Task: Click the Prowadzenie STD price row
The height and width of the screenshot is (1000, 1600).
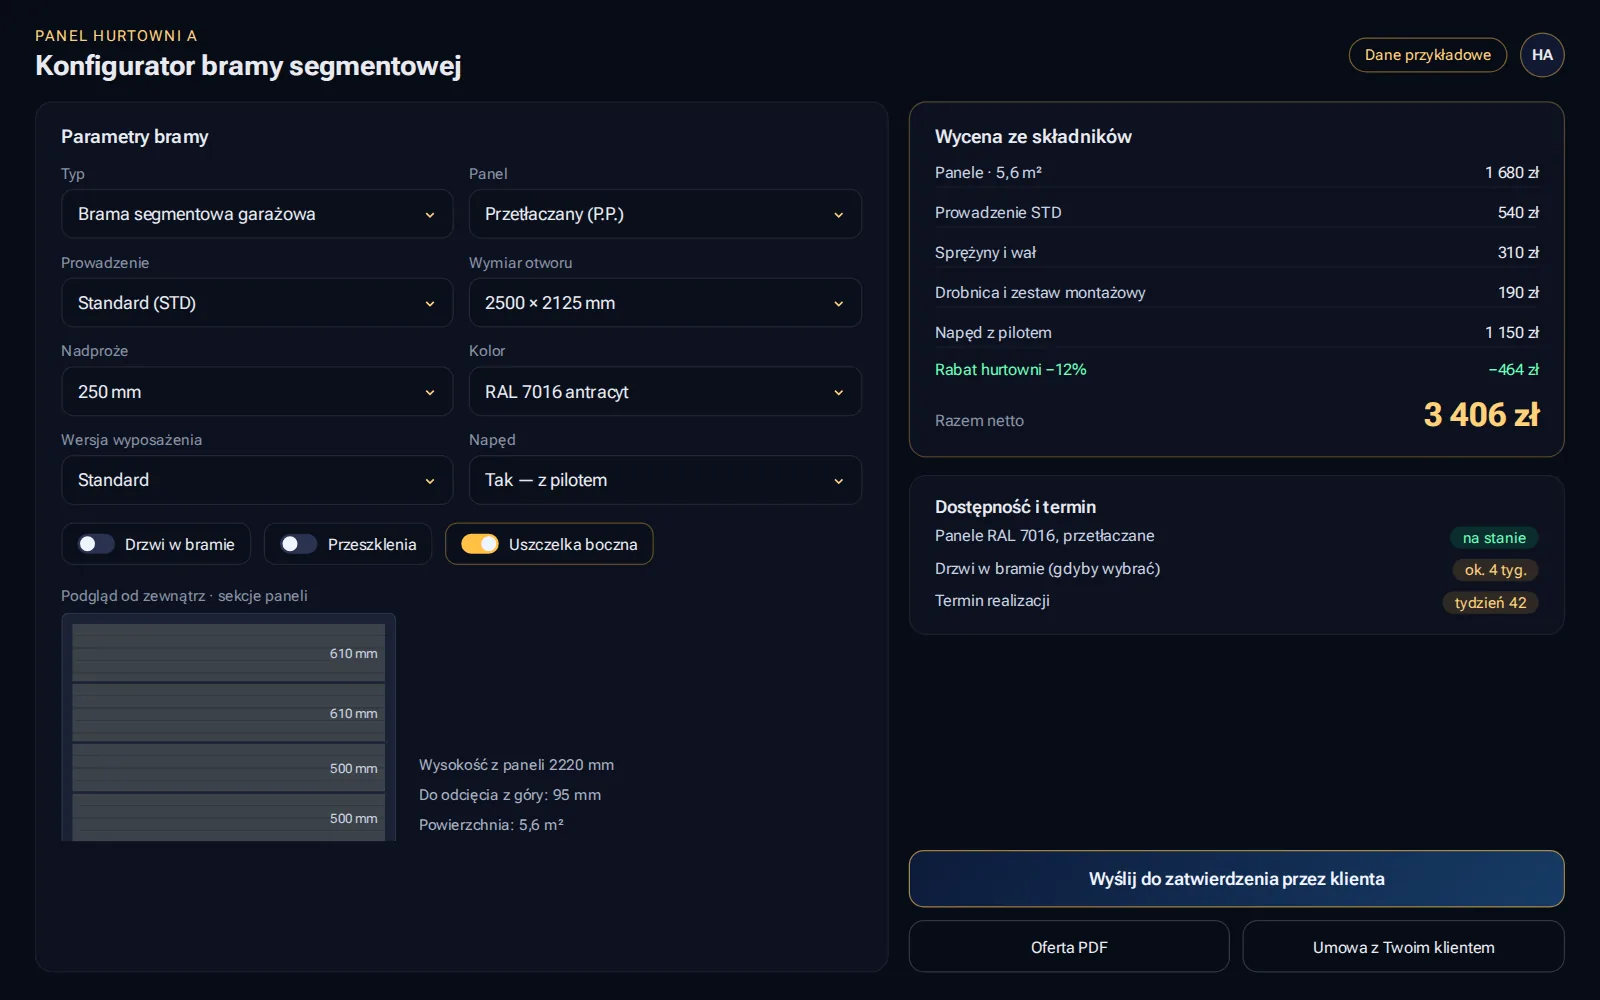Action: tap(1236, 213)
